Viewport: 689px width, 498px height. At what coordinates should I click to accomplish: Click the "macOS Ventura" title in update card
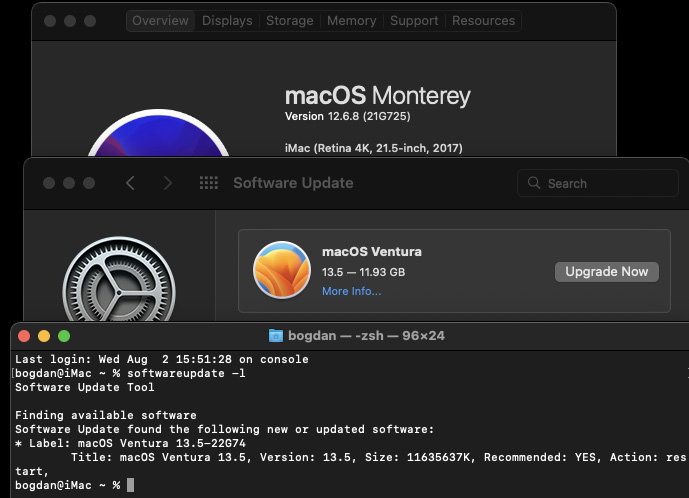click(372, 251)
